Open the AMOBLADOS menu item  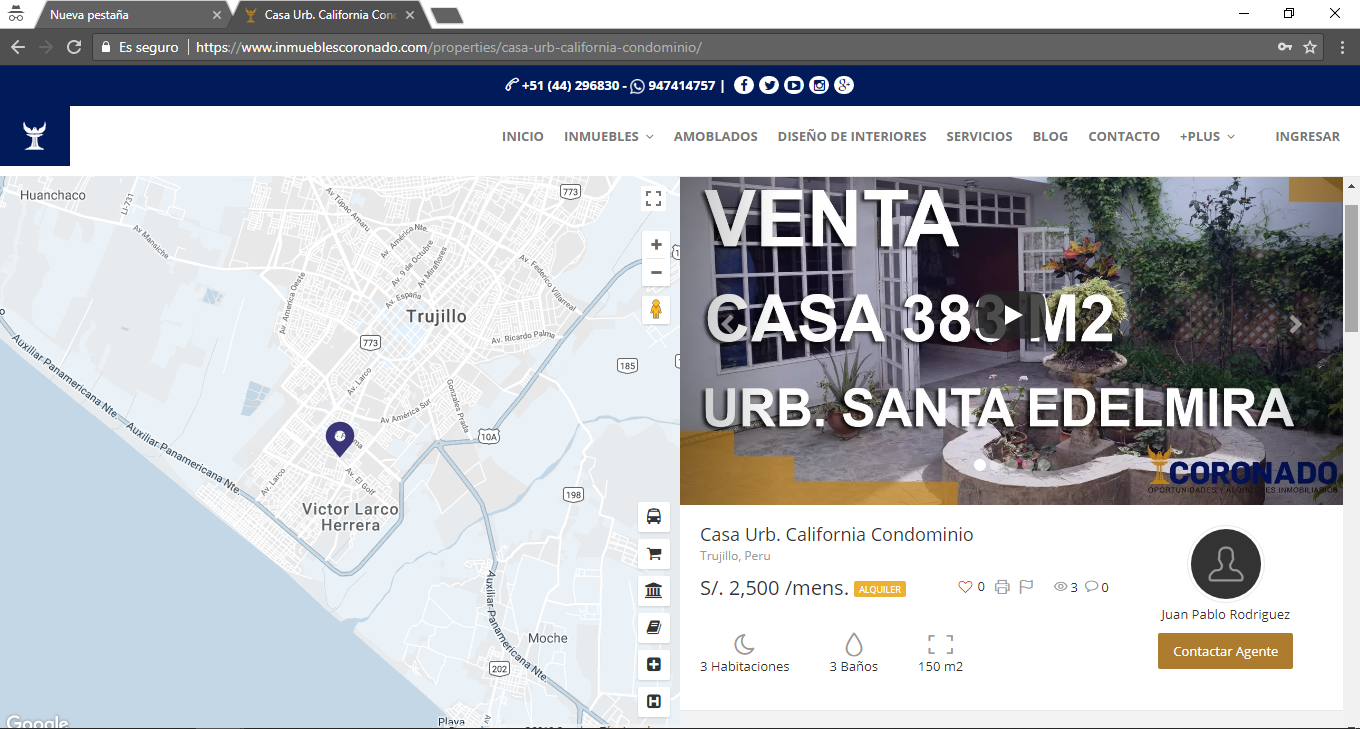coord(715,136)
